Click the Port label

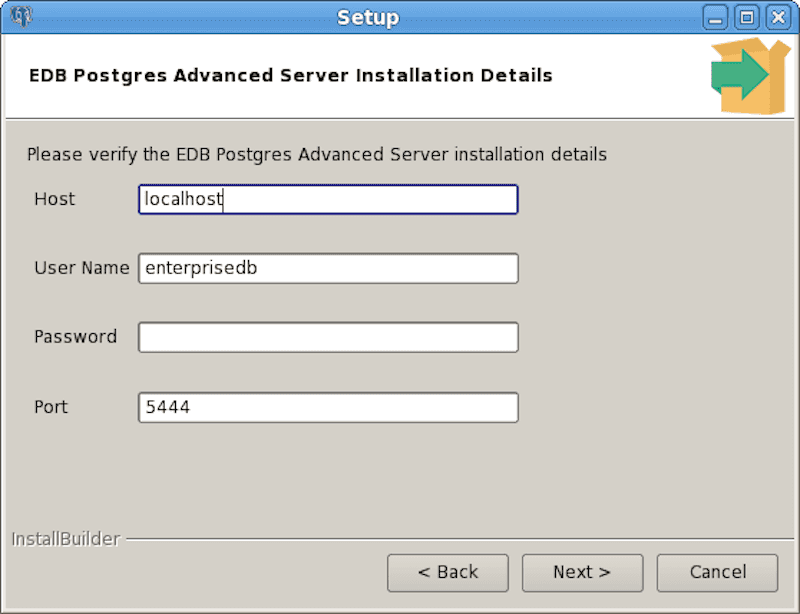[51, 407]
